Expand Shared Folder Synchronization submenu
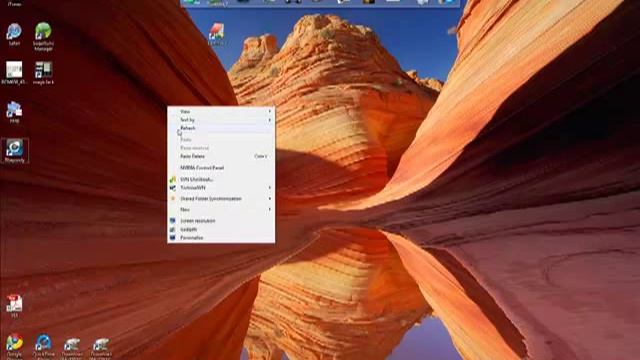This screenshot has height=360, width=640. coord(221,199)
